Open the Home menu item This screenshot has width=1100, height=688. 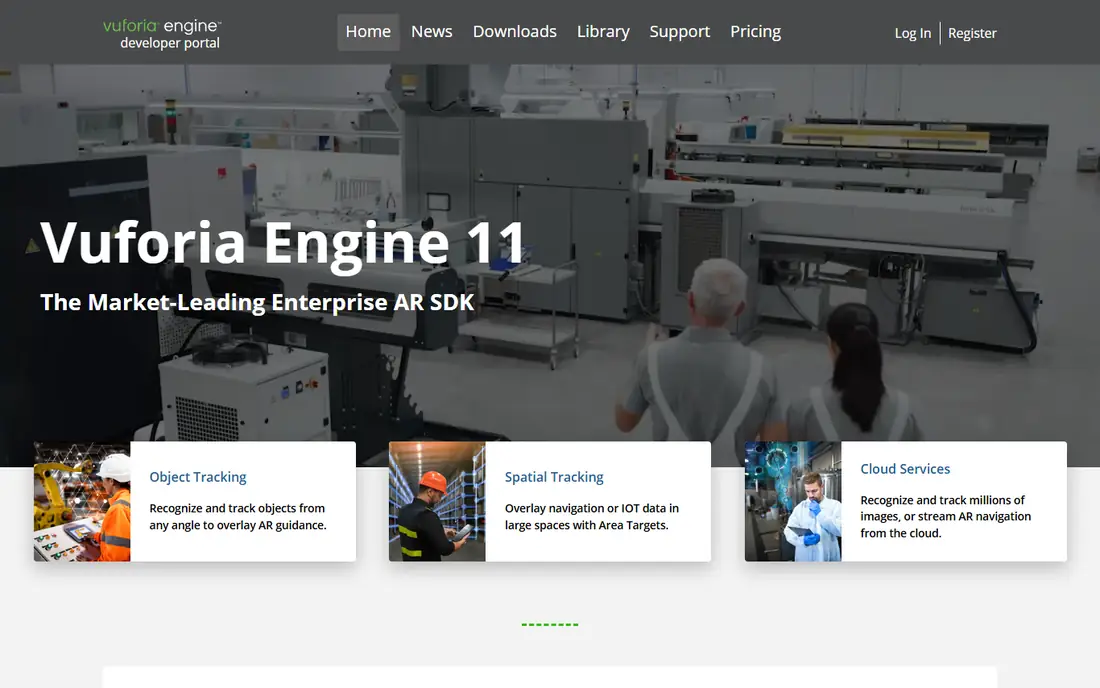[x=368, y=32]
